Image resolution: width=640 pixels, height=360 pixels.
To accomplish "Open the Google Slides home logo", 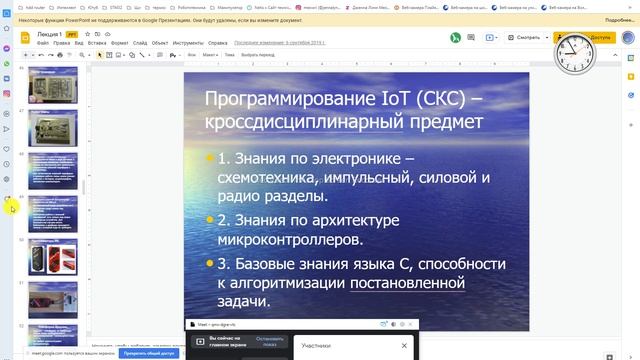I will coord(25,38).
